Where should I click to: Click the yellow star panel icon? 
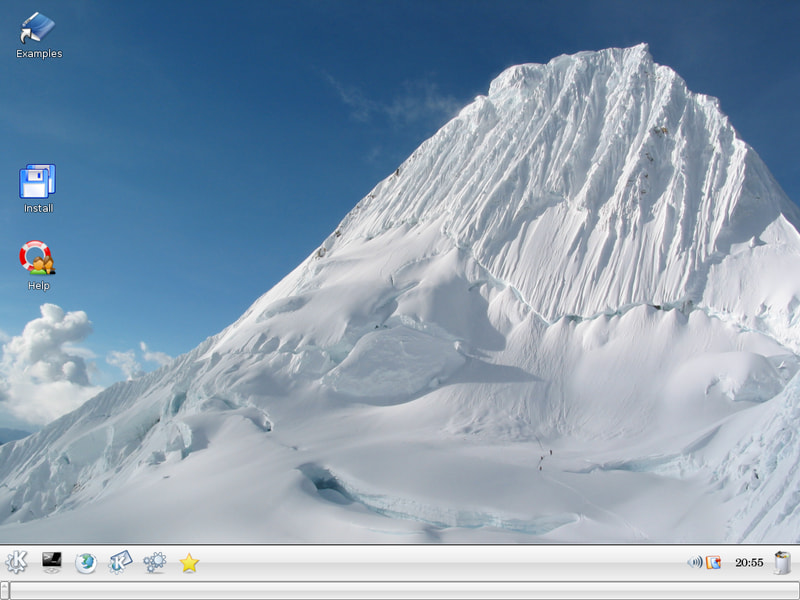(x=189, y=563)
